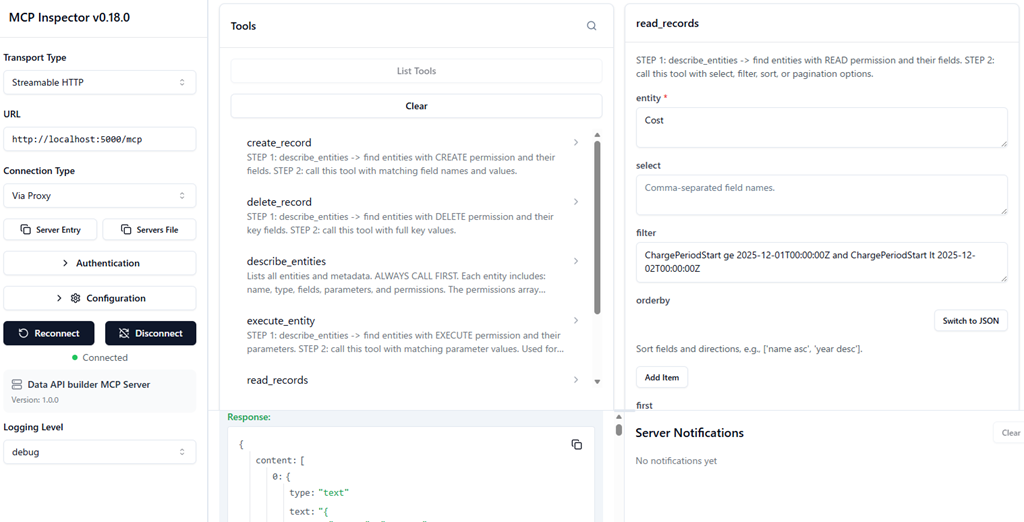Open the describe_entities tool
1024x522 pixels.
click(412, 274)
